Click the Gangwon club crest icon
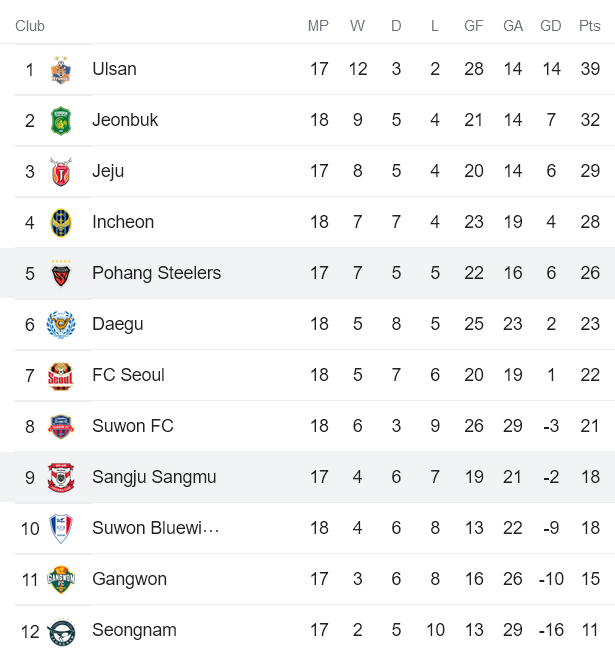615x666 pixels. coord(61,579)
